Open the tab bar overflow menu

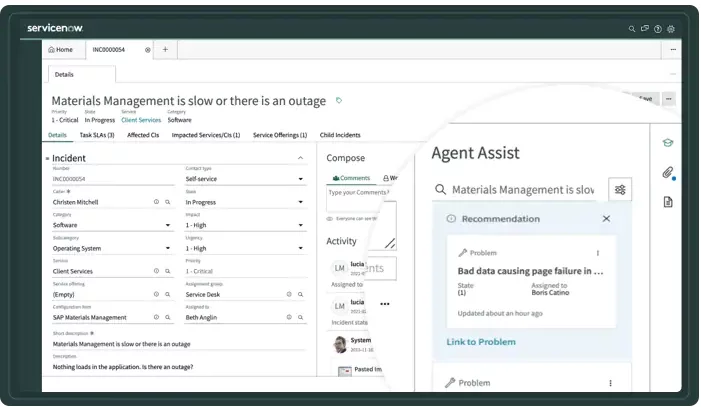[673, 50]
